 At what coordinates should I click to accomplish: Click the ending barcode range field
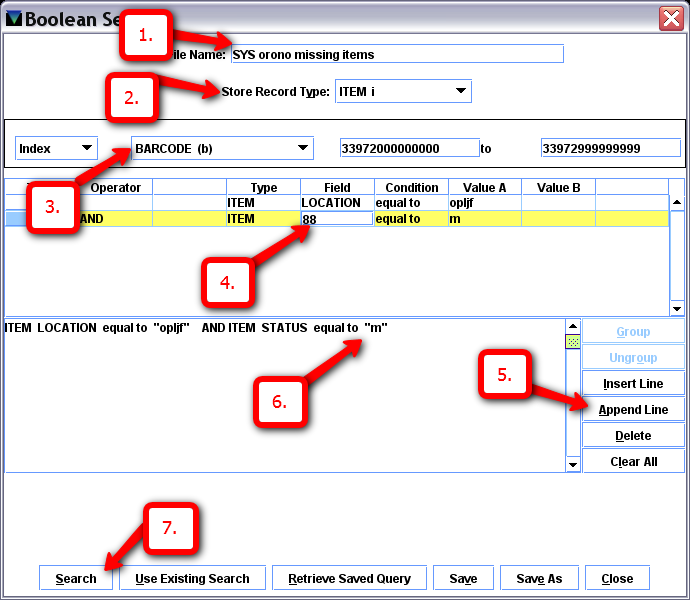(x=610, y=148)
